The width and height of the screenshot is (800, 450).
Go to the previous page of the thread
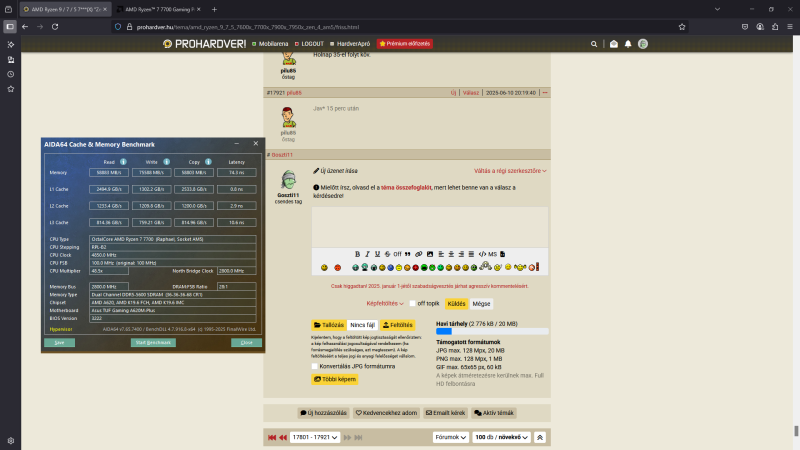click(283, 437)
